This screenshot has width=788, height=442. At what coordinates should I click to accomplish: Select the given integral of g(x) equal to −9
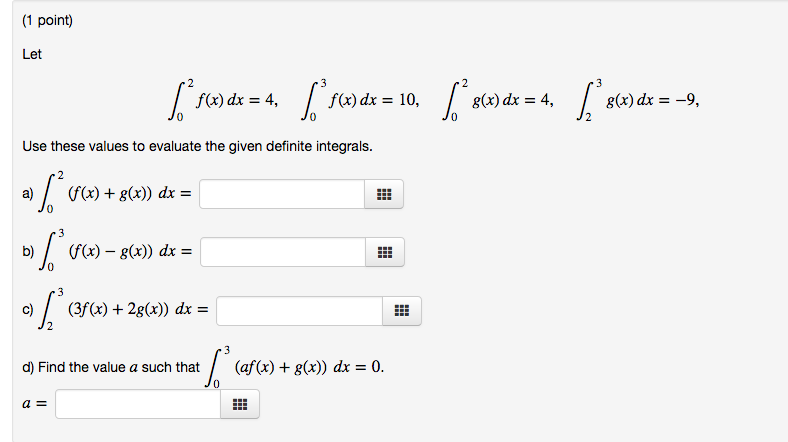(637, 100)
